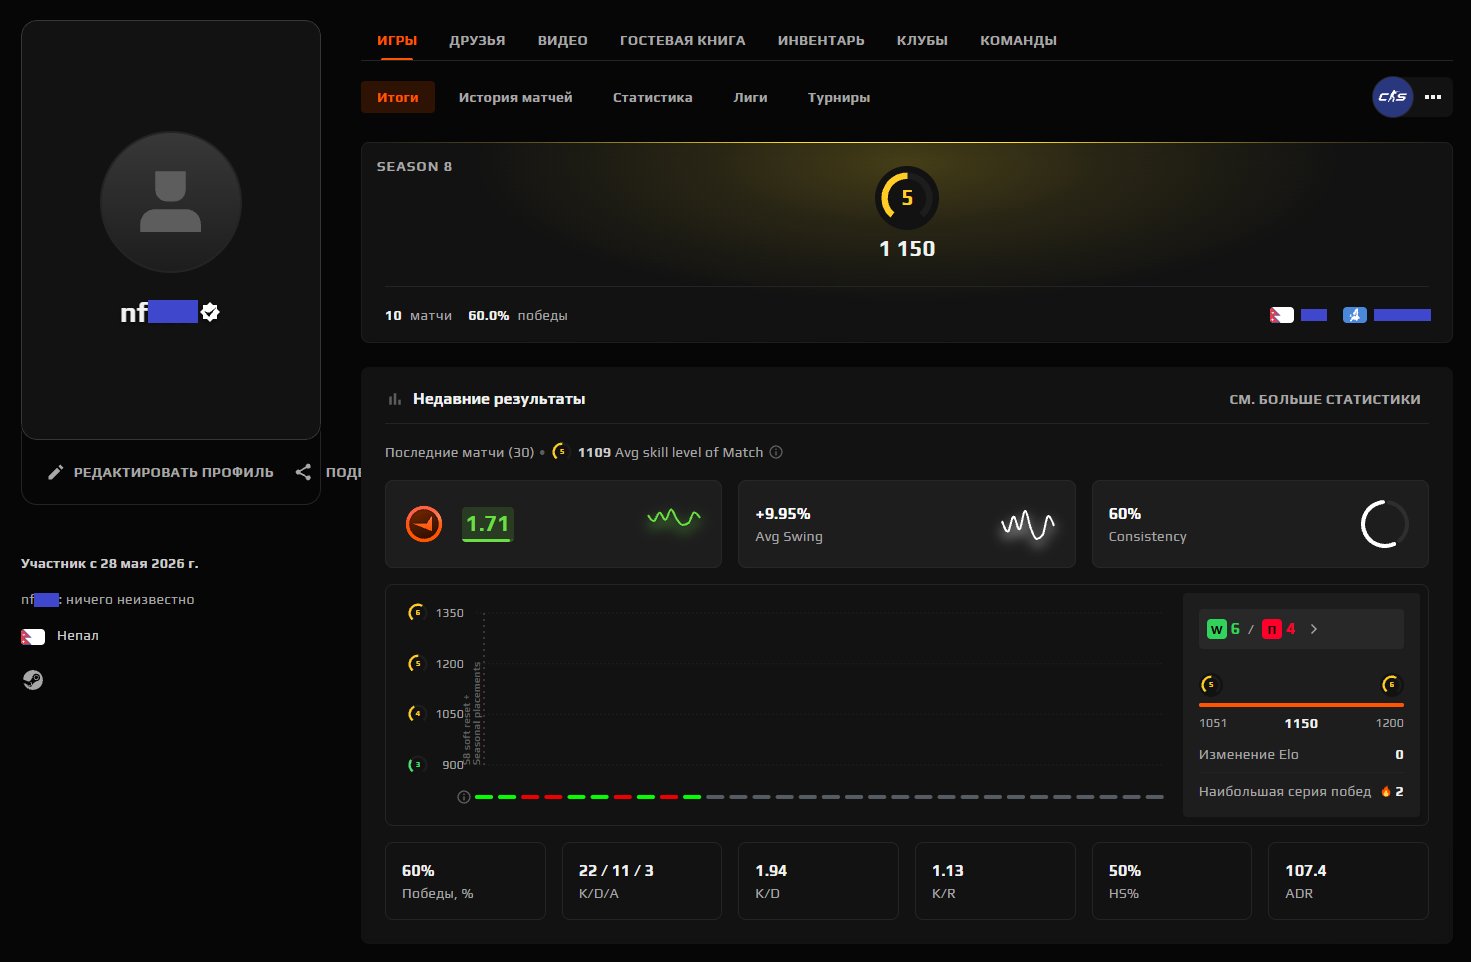Click Участник с 28 мая 2026 text
The width and height of the screenshot is (1471, 962).
(x=110, y=563)
